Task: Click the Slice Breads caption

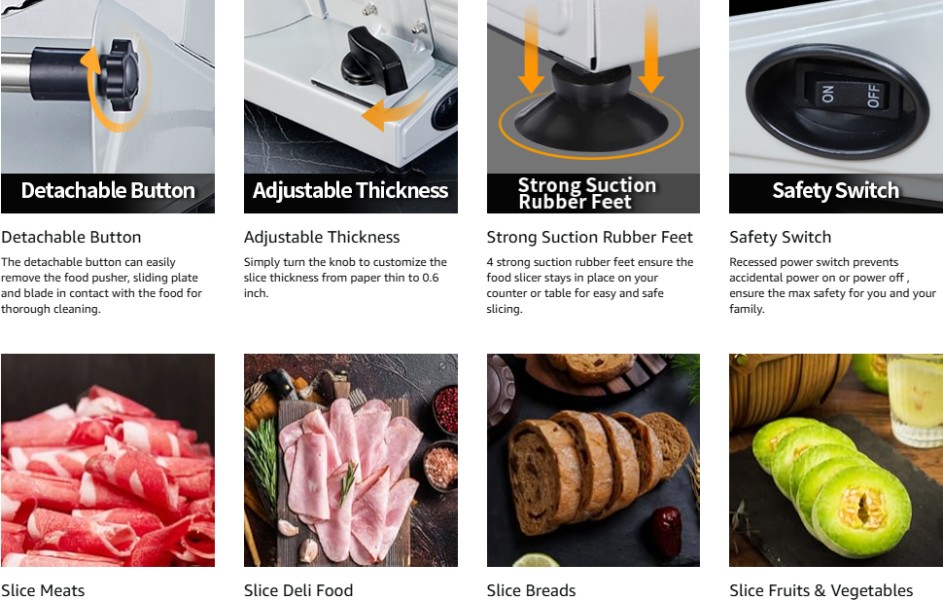Action: click(x=531, y=590)
